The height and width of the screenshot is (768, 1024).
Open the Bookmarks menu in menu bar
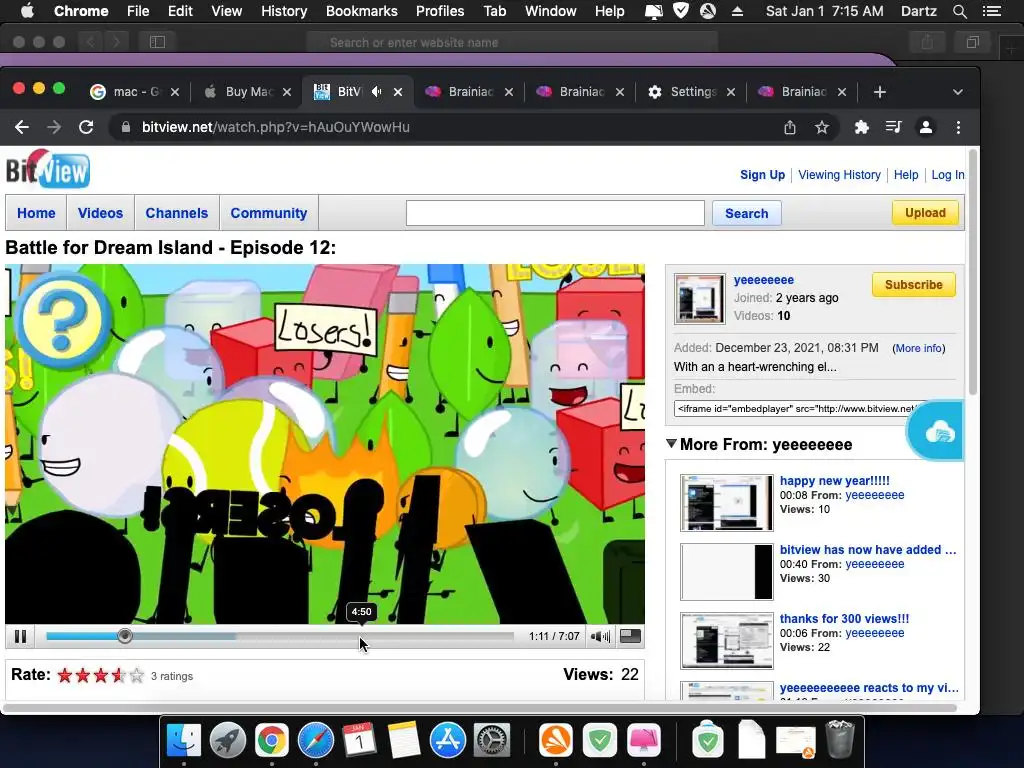[x=362, y=11]
